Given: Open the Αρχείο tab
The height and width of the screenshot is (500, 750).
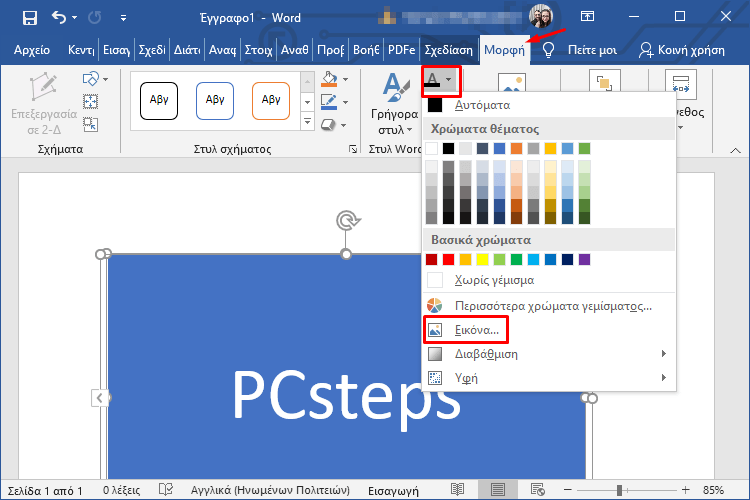Looking at the screenshot, I should click(32, 50).
